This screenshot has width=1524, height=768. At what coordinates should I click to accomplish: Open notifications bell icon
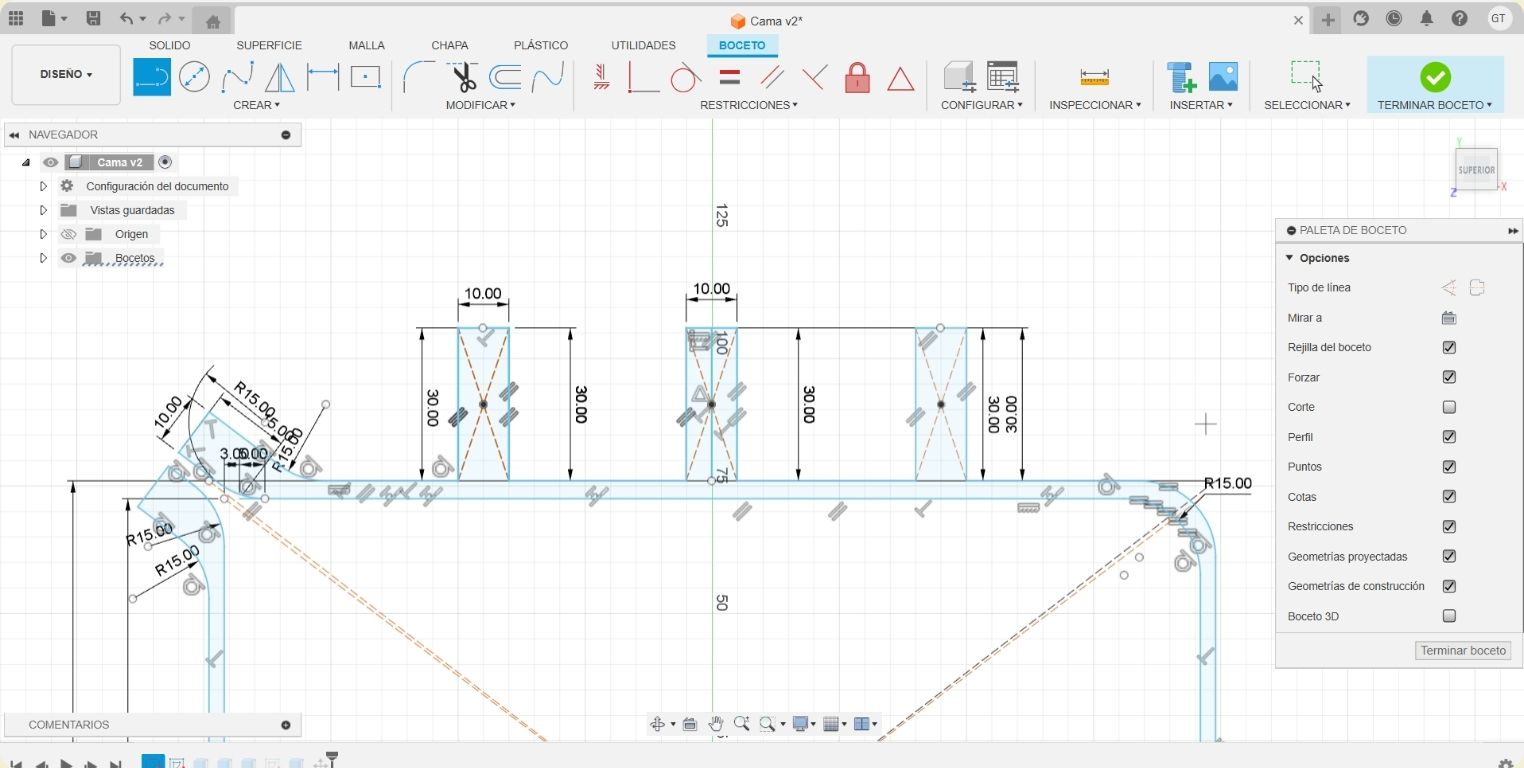1427,19
